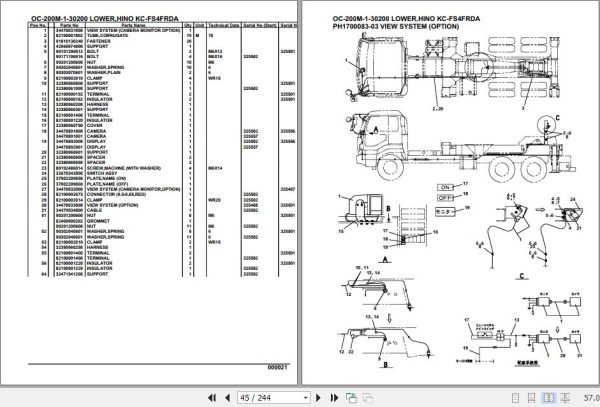Select the PLATE,NAME (OFF) row

click(162, 184)
